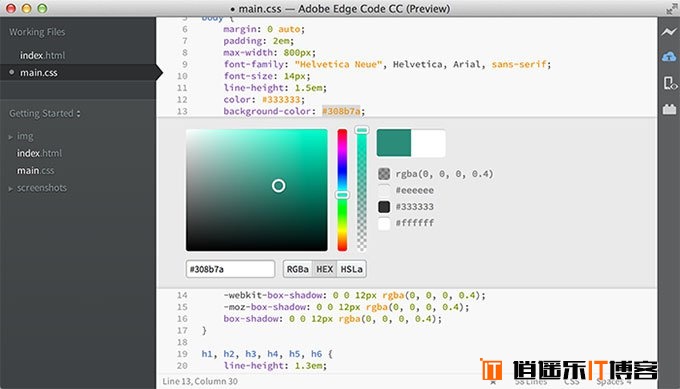The image size is (680, 389).
Task: Click the #308b7a color input field
Action: pos(230,269)
